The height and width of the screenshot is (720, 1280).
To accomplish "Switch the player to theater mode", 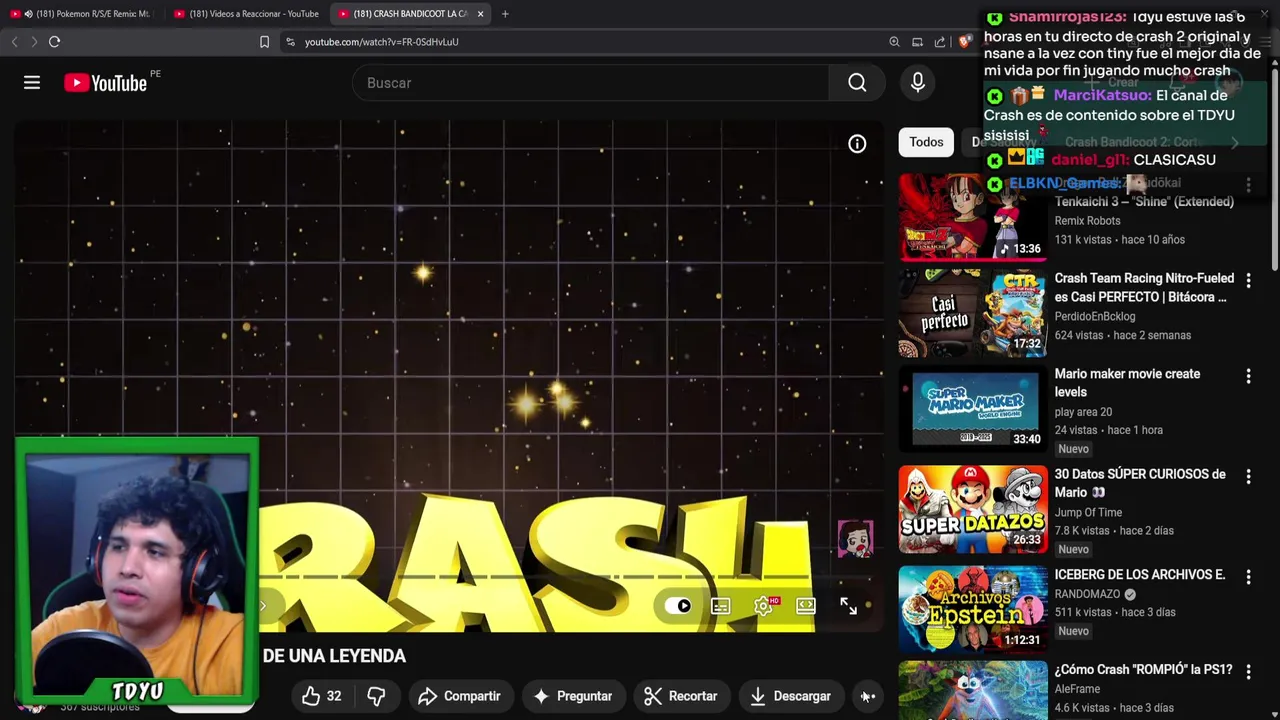I will pyautogui.click(x=806, y=606).
